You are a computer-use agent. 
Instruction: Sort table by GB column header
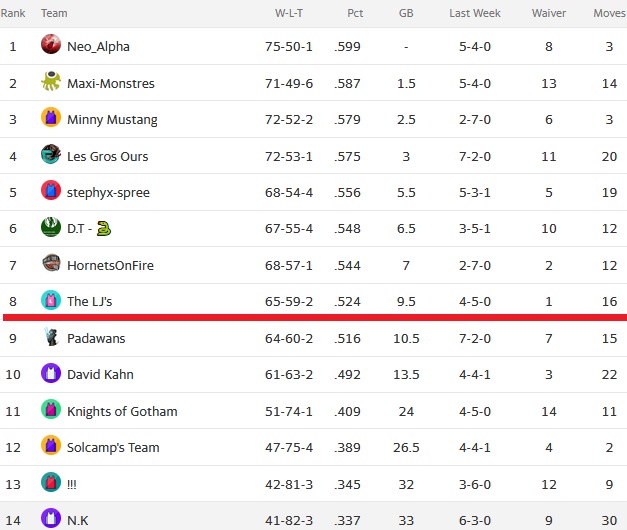pyautogui.click(x=406, y=13)
